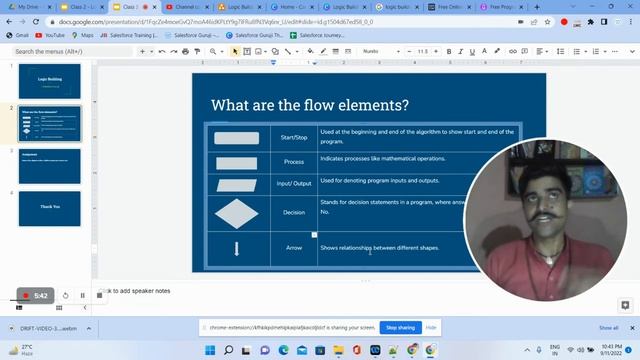Click the font size field showing 11.5
This screenshot has width=640, height=360.
(x=422, y=51)
